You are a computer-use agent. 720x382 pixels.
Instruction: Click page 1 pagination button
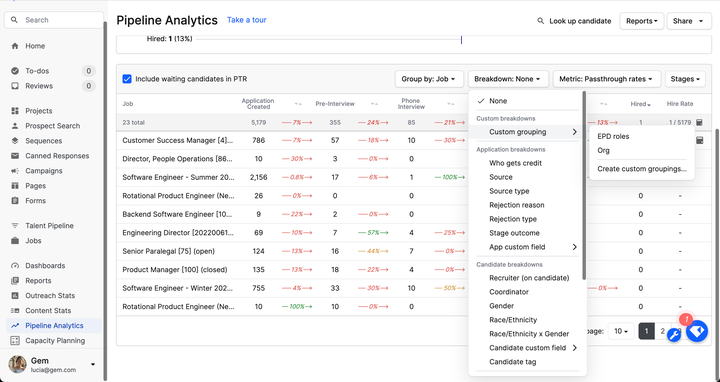[x=646, y=331]
